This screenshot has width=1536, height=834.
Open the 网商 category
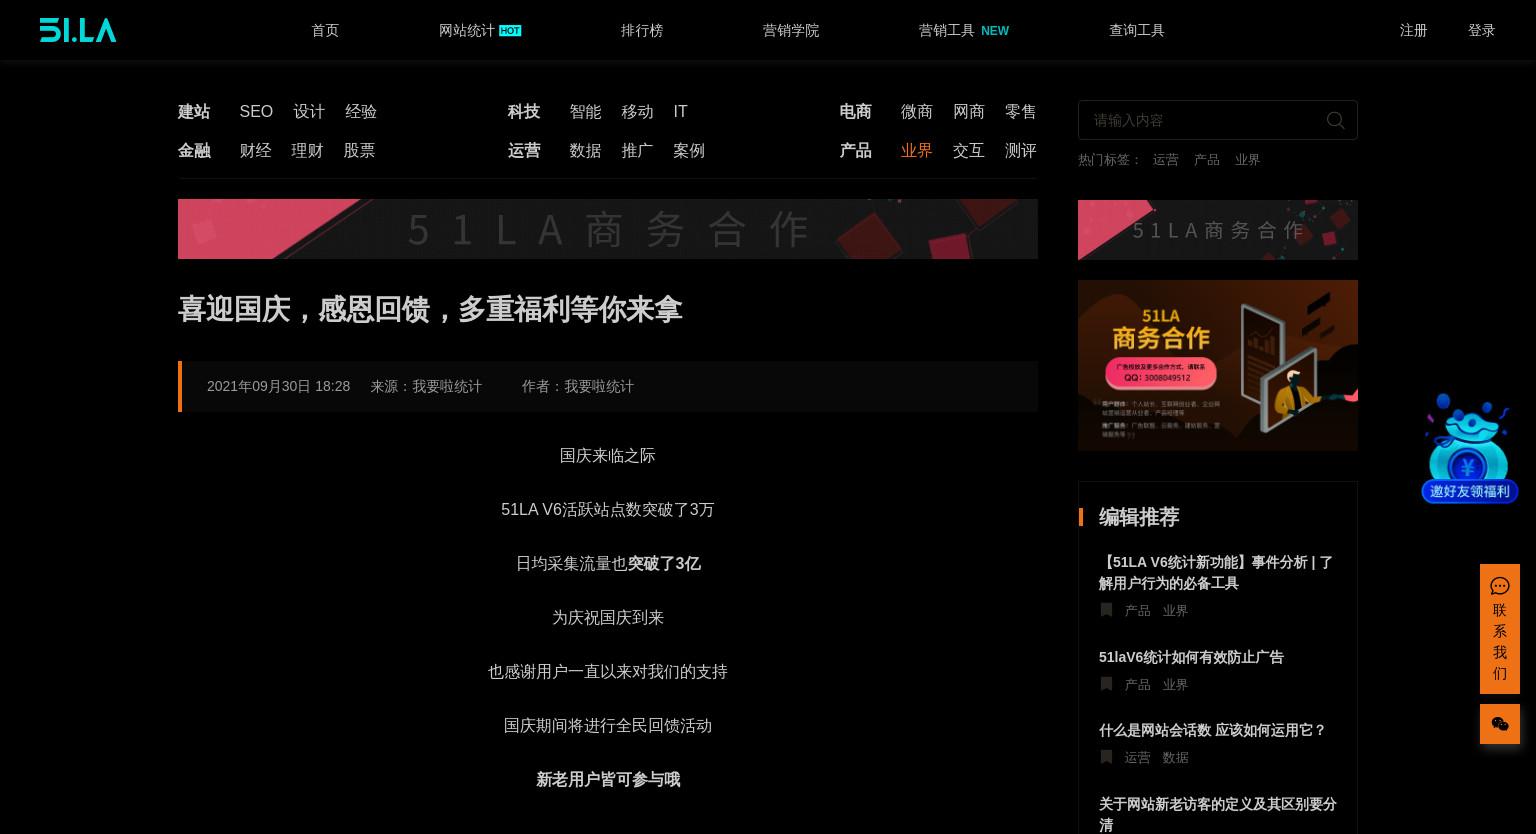point(969,111)
